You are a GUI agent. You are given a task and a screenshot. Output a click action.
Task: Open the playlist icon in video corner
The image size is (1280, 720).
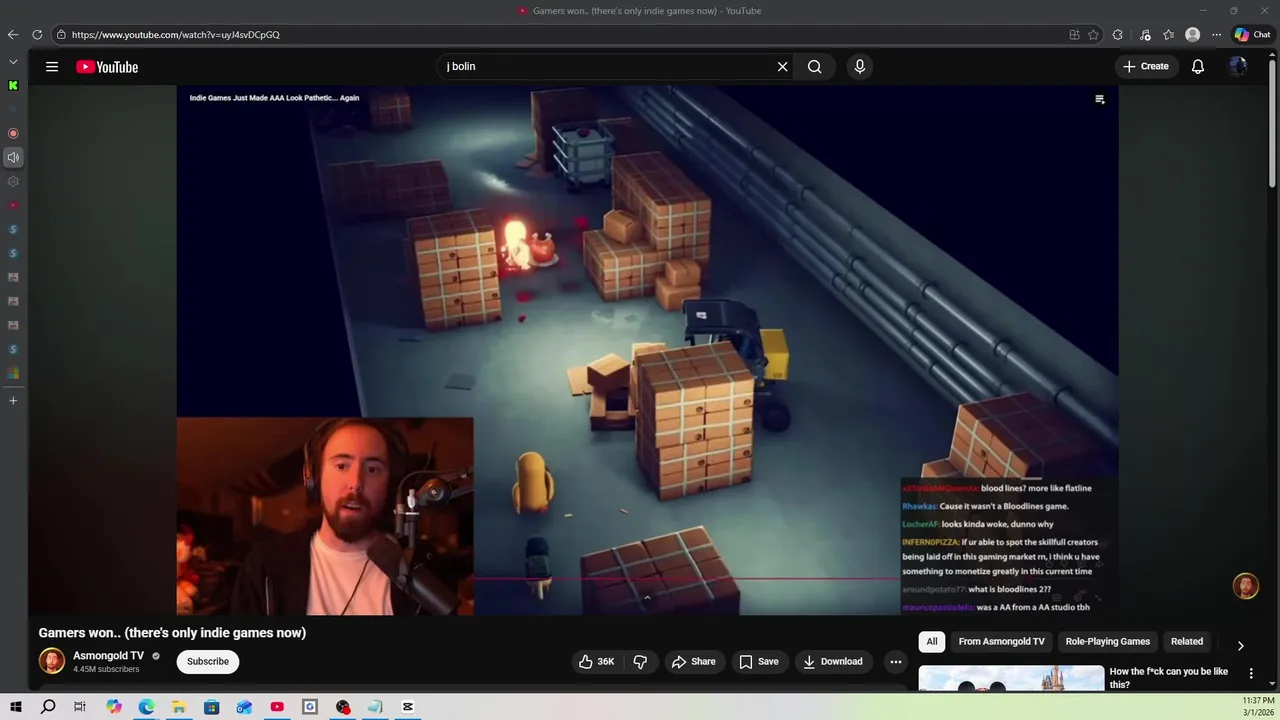click(1100, 99)
